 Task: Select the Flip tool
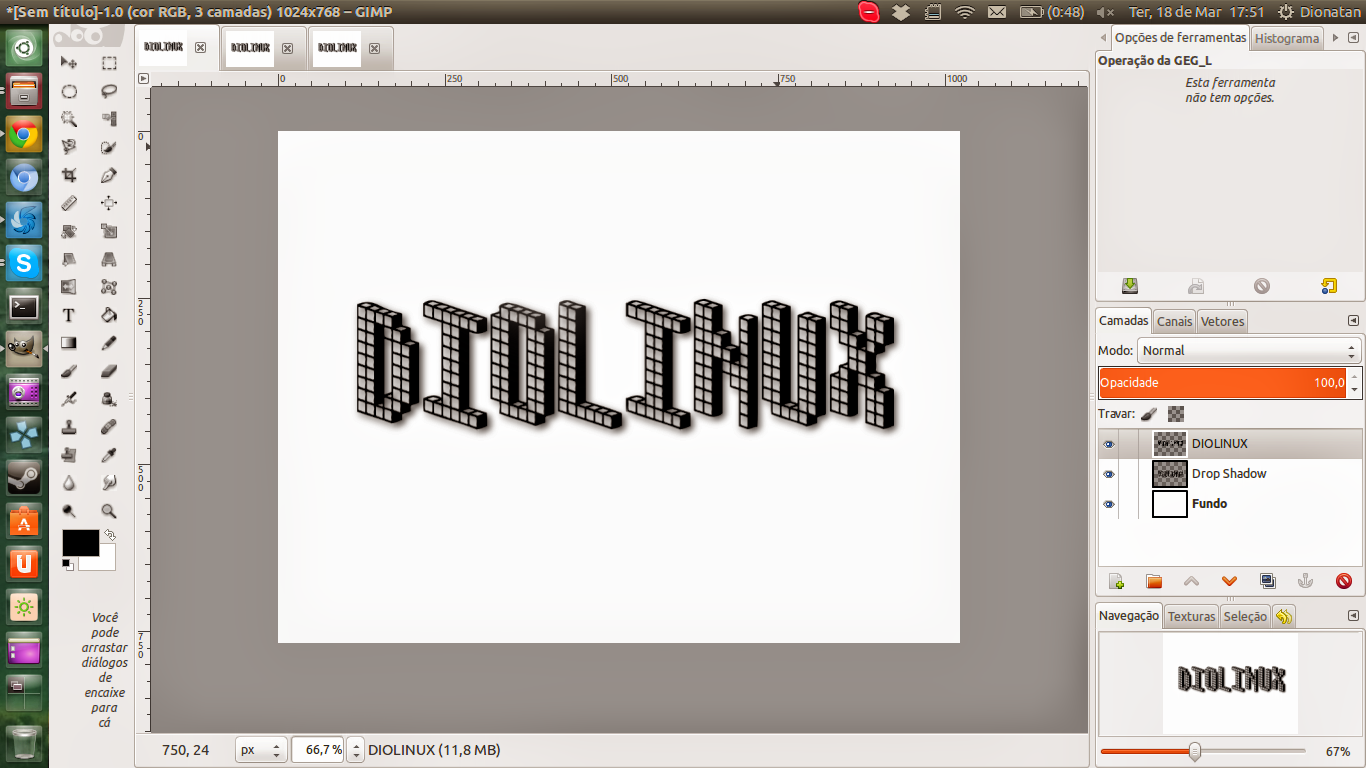pos(69,287)
